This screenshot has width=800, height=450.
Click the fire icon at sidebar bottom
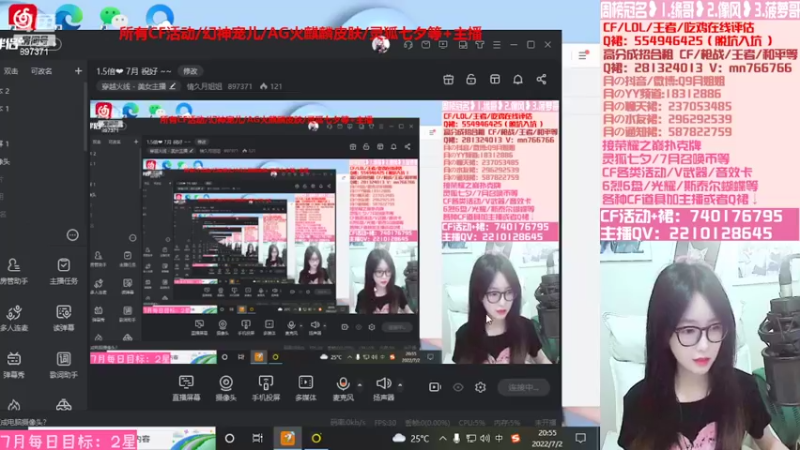point(14,406)
